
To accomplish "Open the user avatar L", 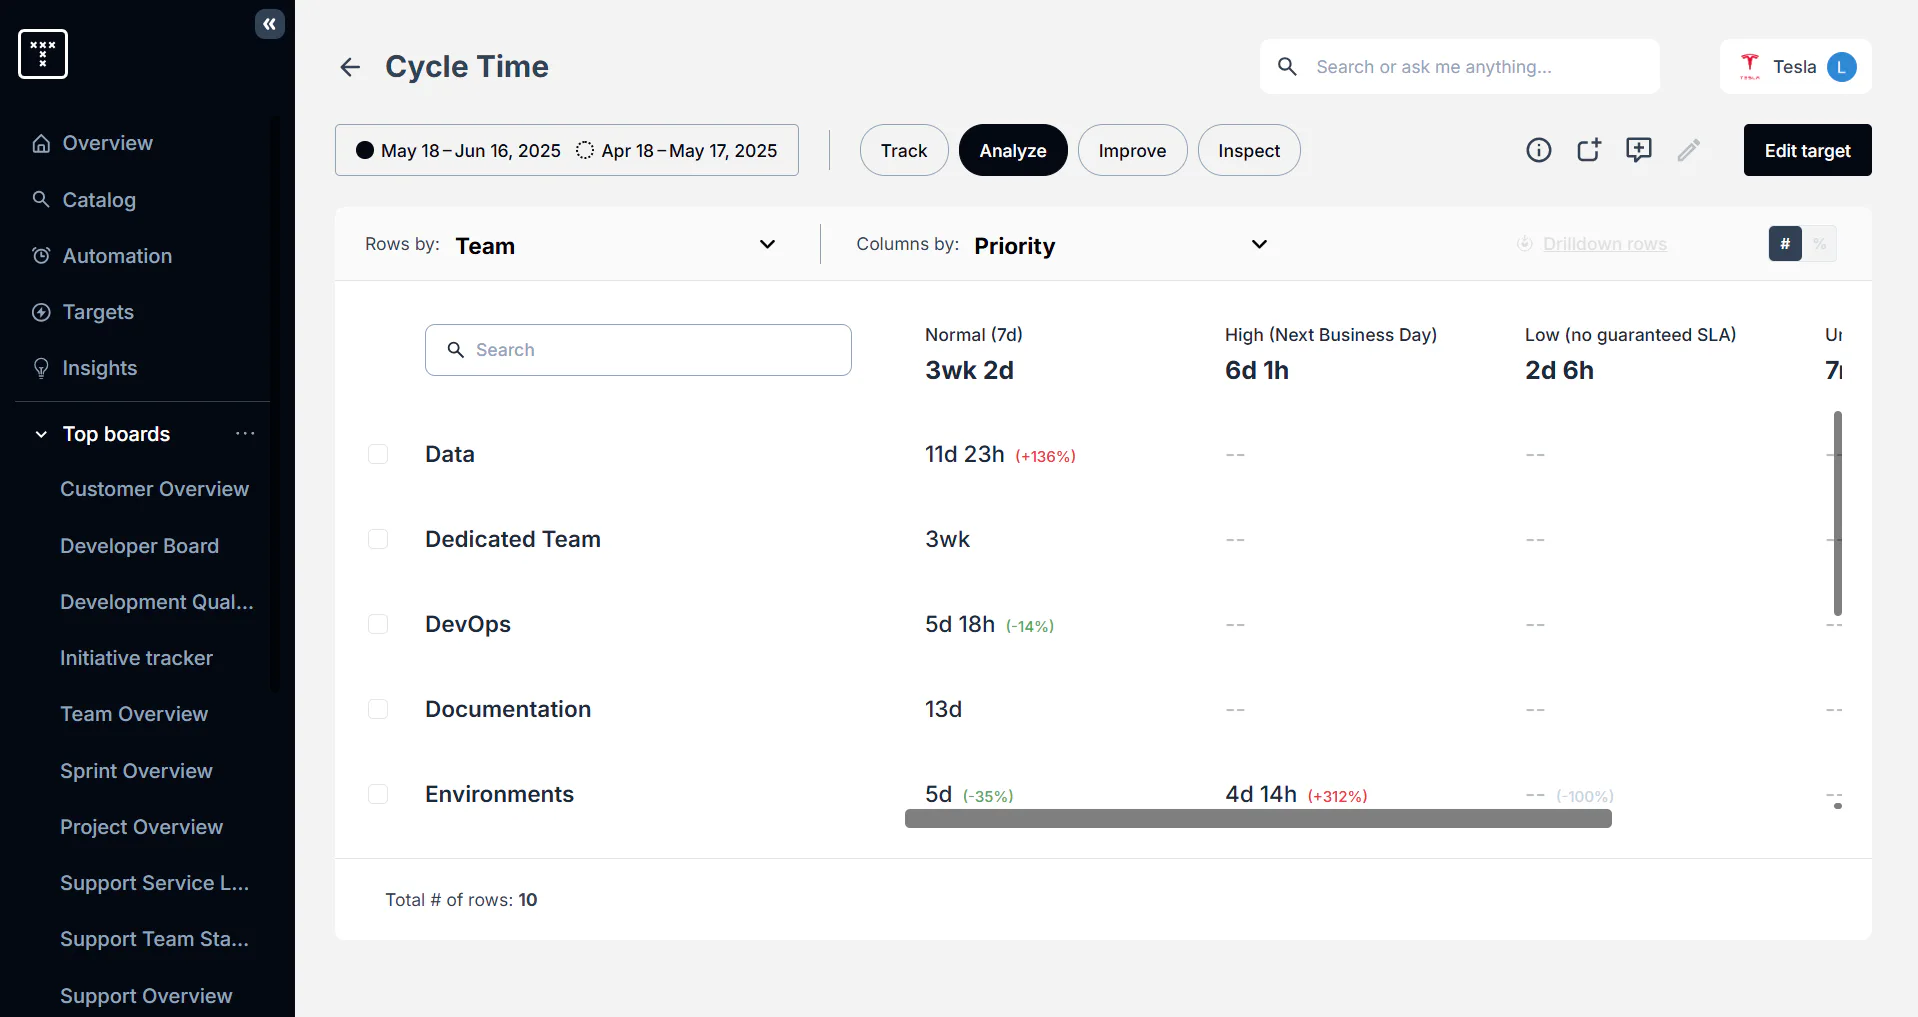I will click(1841, 67).
